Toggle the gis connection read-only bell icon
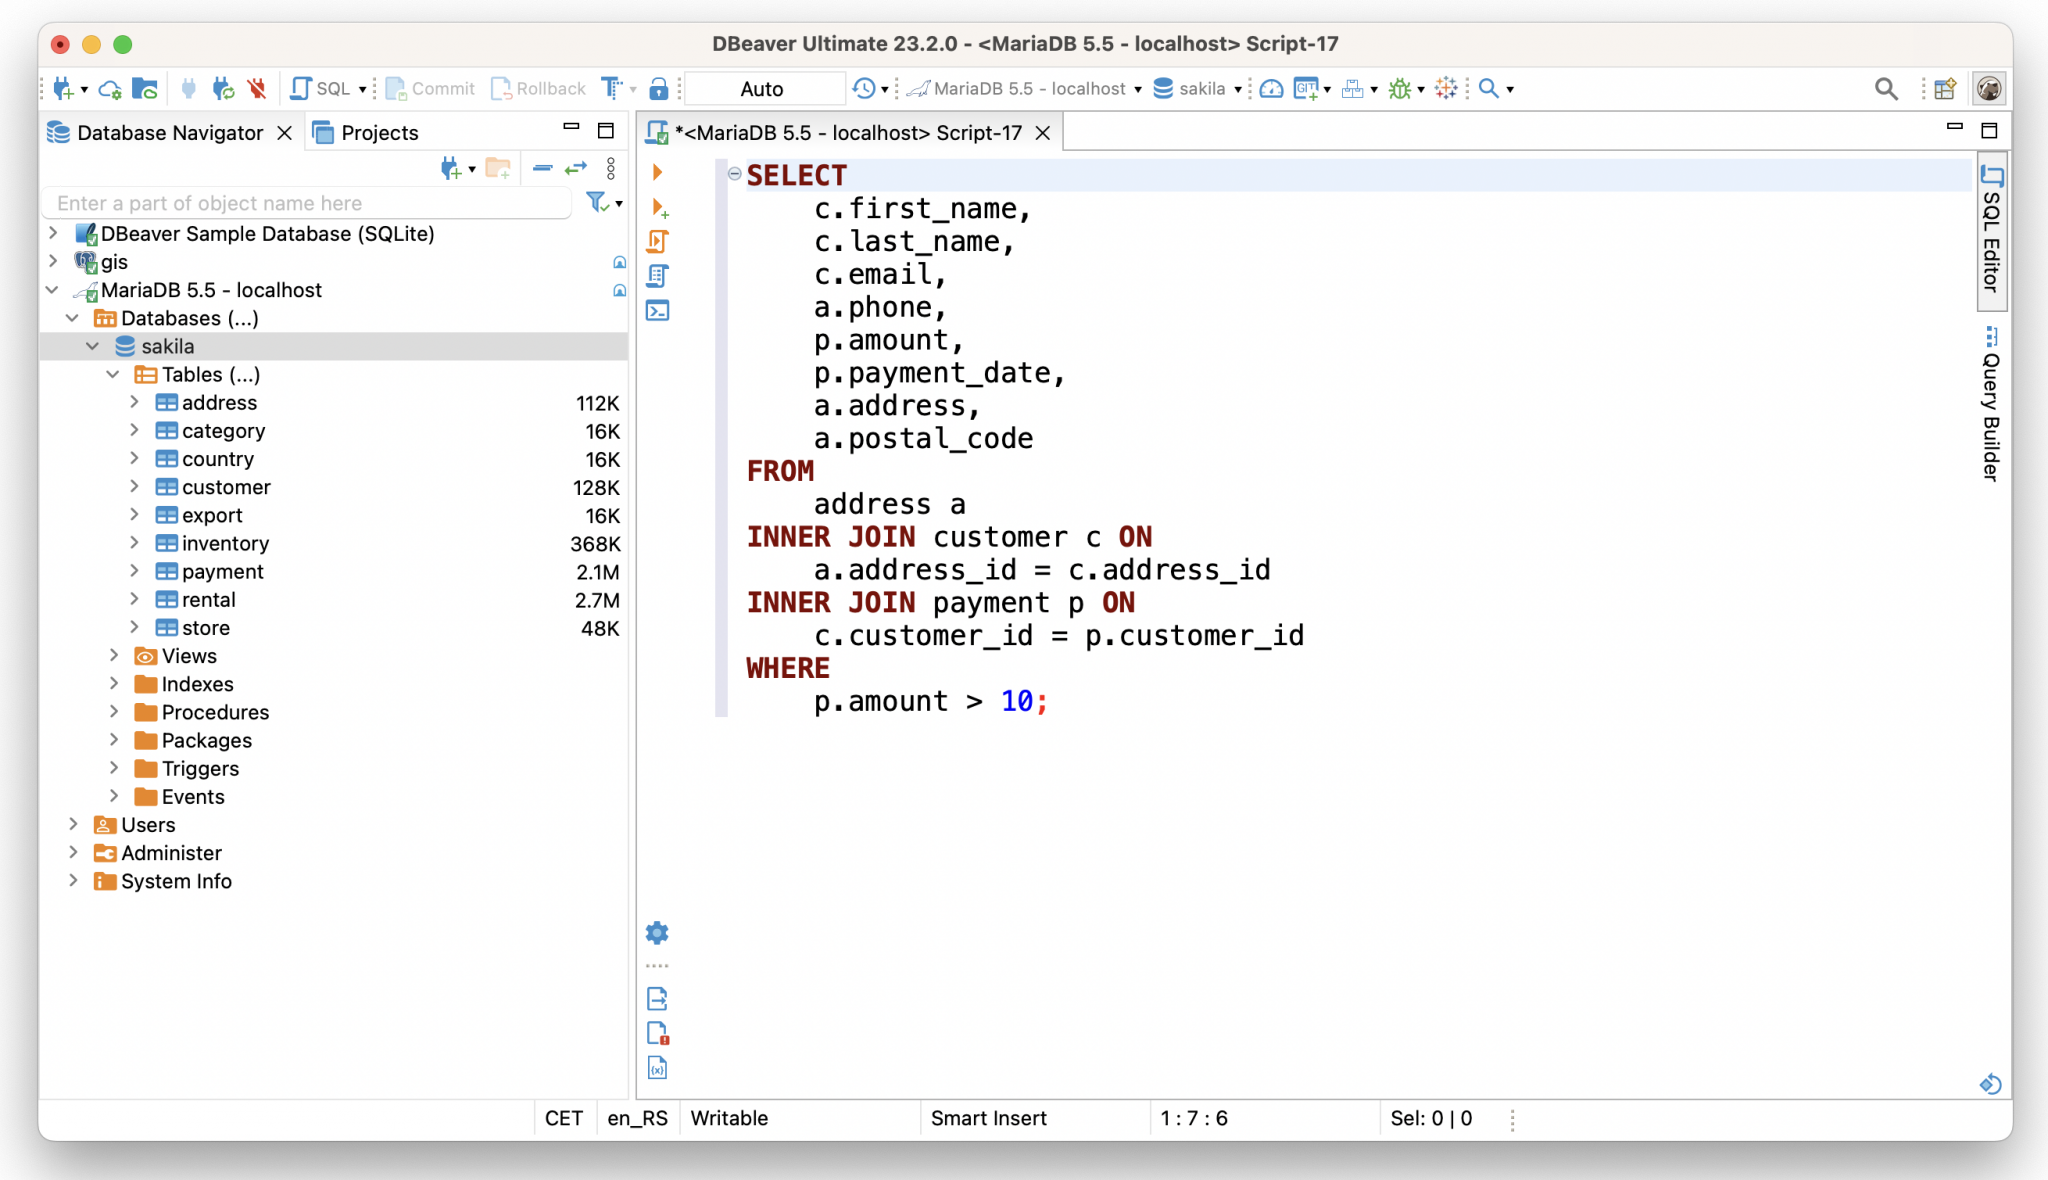 [619, 262]
